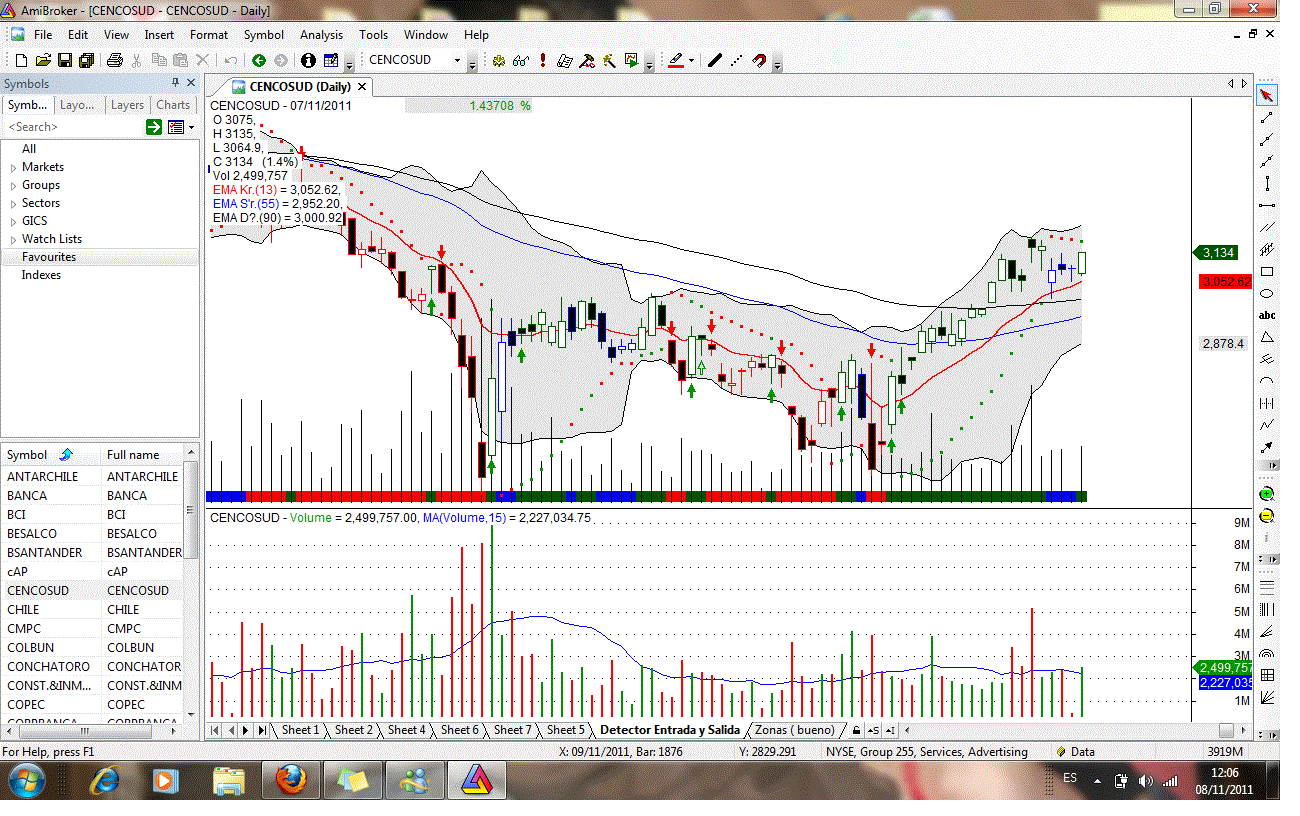The height and width of the screenshot is (816, 1300).
Task: Go back with the green arrow icon
Action: tap(259, 61)
